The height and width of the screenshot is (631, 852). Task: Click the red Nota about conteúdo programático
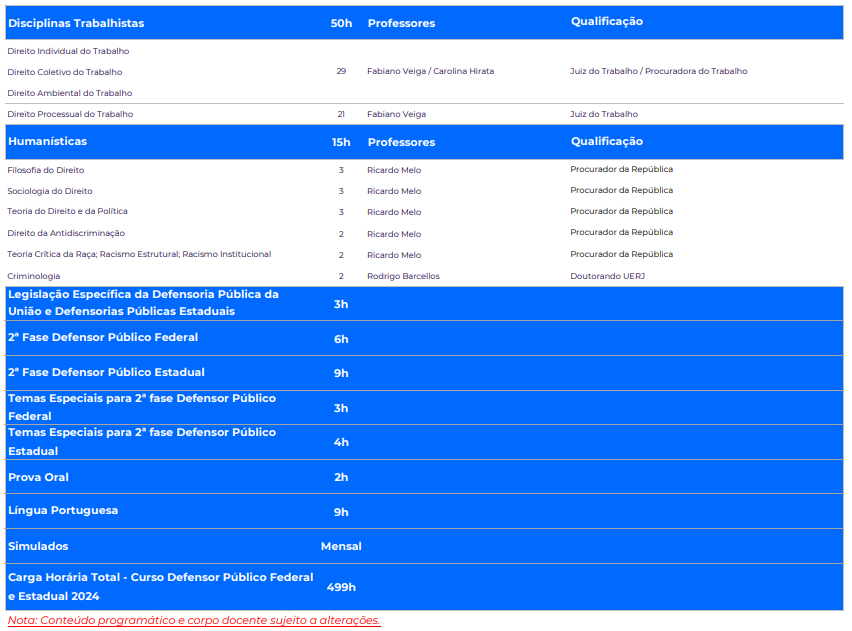pos(194,620)
